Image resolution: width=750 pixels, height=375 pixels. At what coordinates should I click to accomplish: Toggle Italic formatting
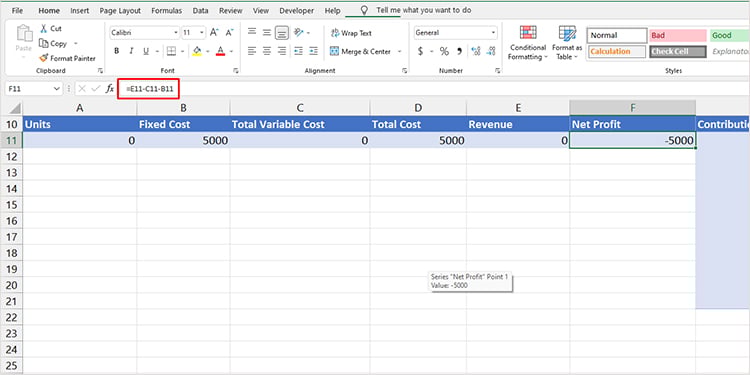pyautogui.click(x=131, y=51)
